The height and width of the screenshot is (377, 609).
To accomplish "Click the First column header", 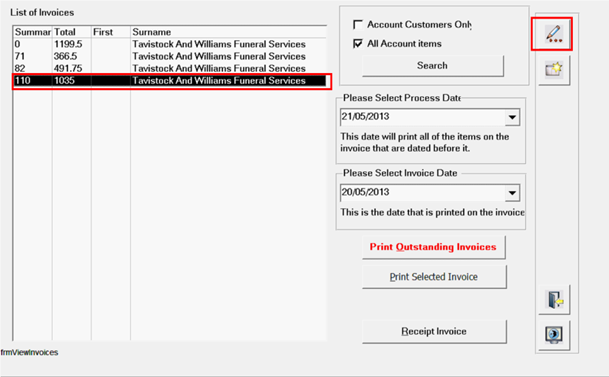I will tap(111, 32).
